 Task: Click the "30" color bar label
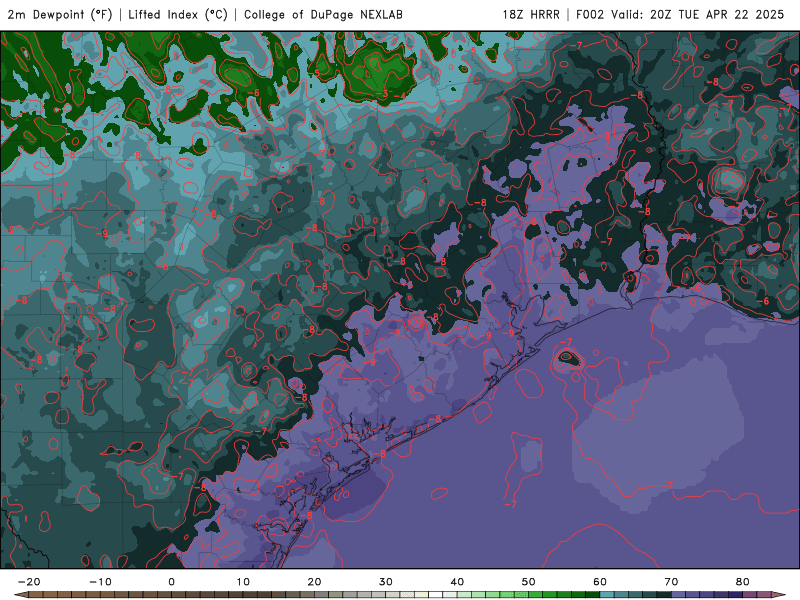coord(386,582)
